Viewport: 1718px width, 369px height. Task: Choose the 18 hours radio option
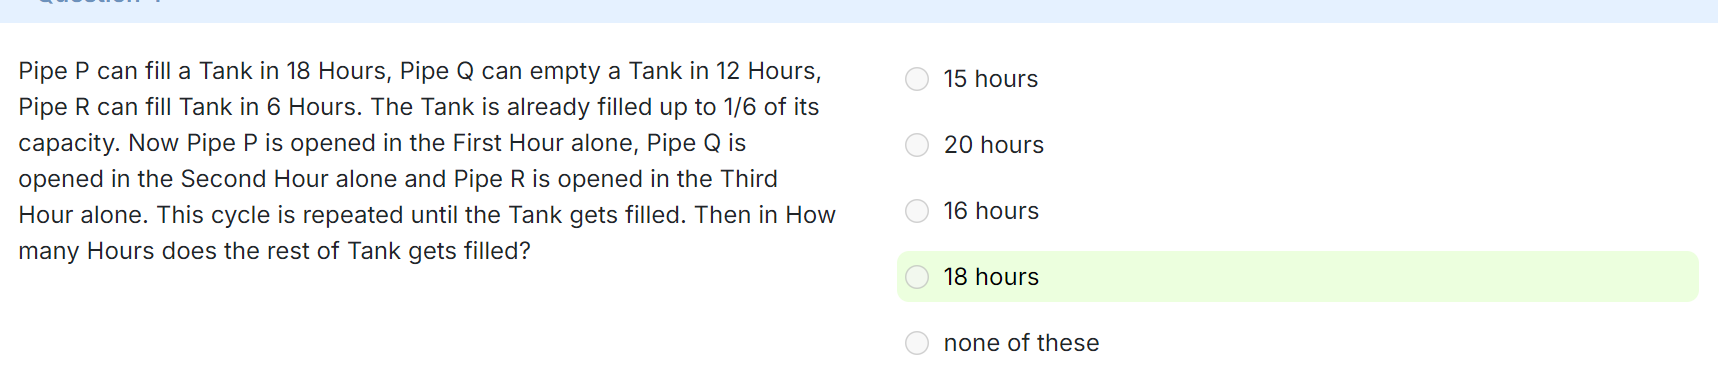pos(917,277)
